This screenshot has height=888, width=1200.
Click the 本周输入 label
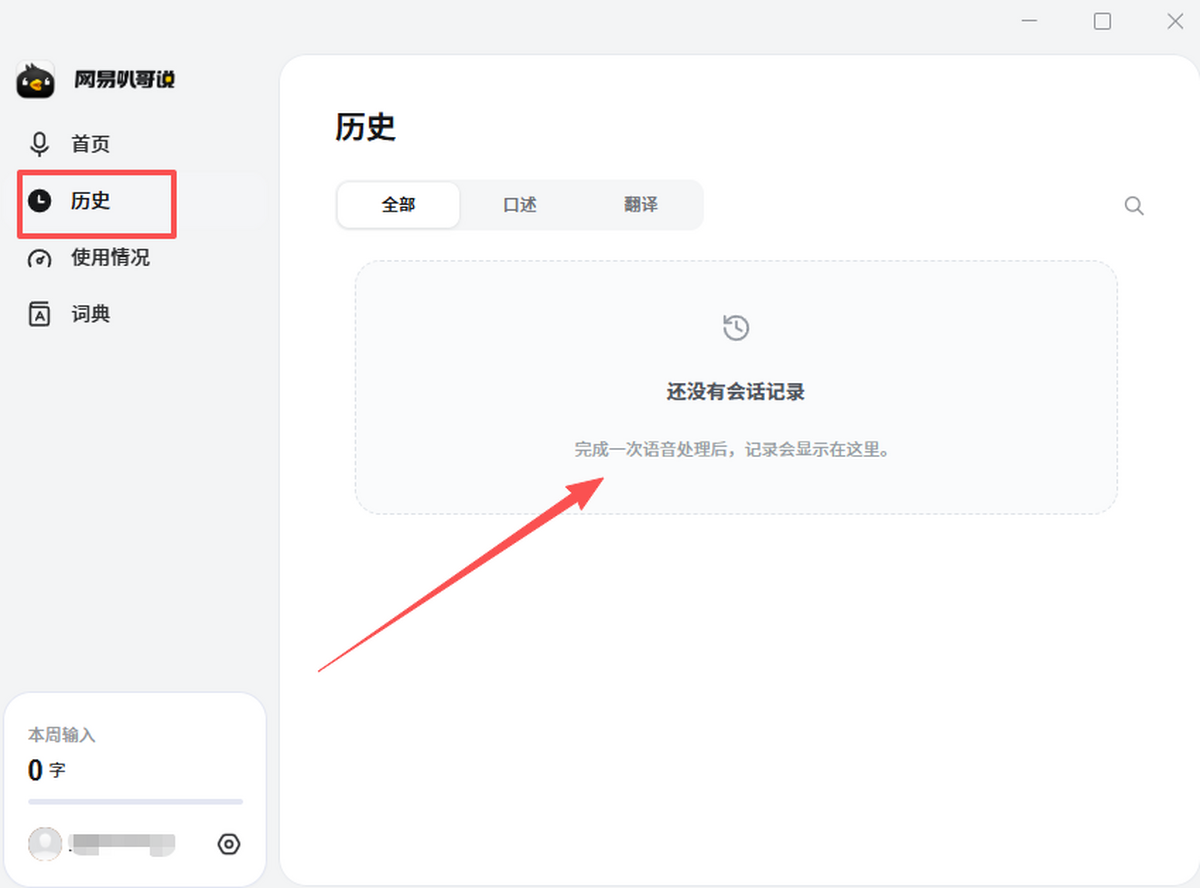point(62,734)
